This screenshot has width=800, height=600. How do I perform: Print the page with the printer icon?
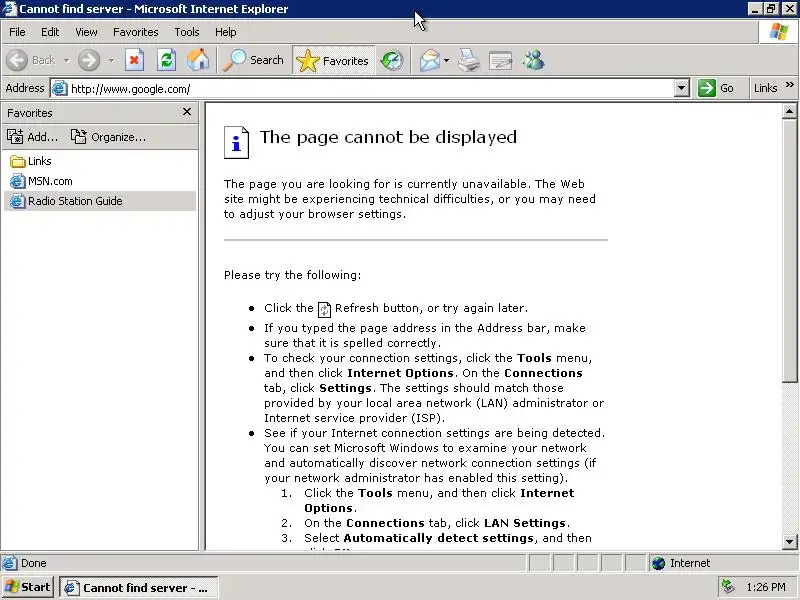(x=469, y=60)
